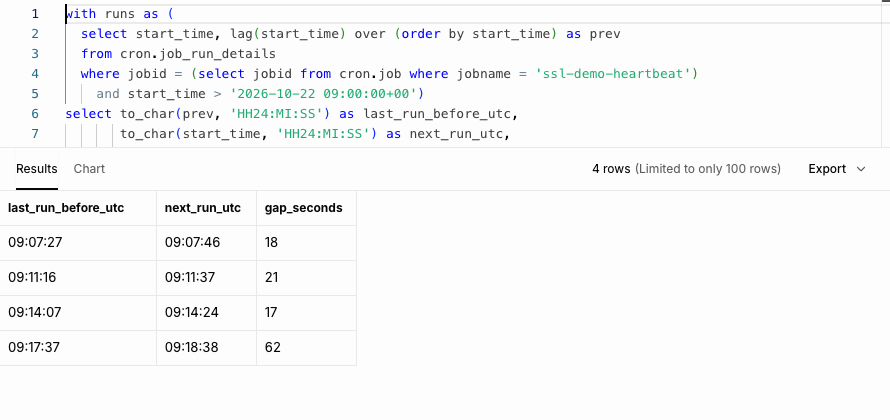Viewport: 890px width, 420px height.
Task: Click cell 09:14:07
Action: click(78, 313)
